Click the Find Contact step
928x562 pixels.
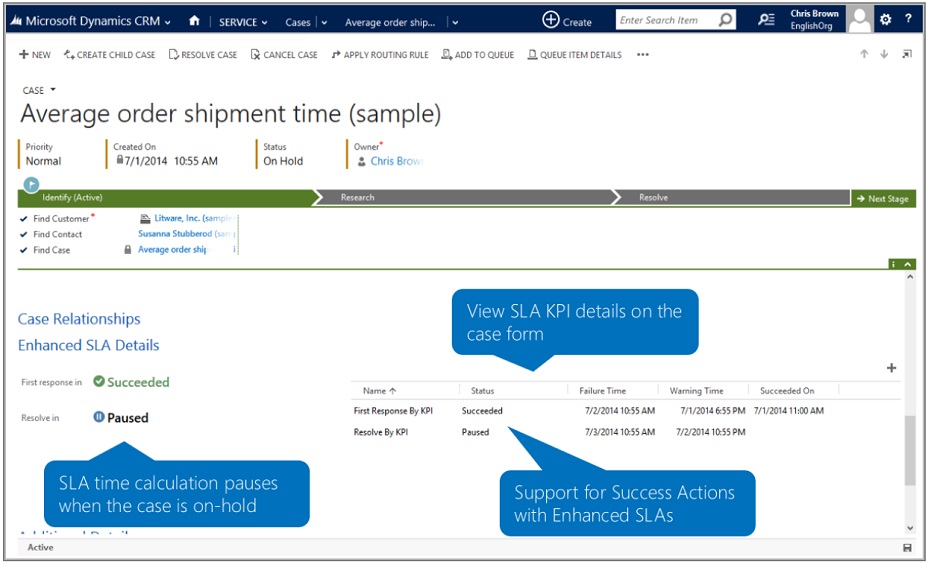tap(57, 234)
